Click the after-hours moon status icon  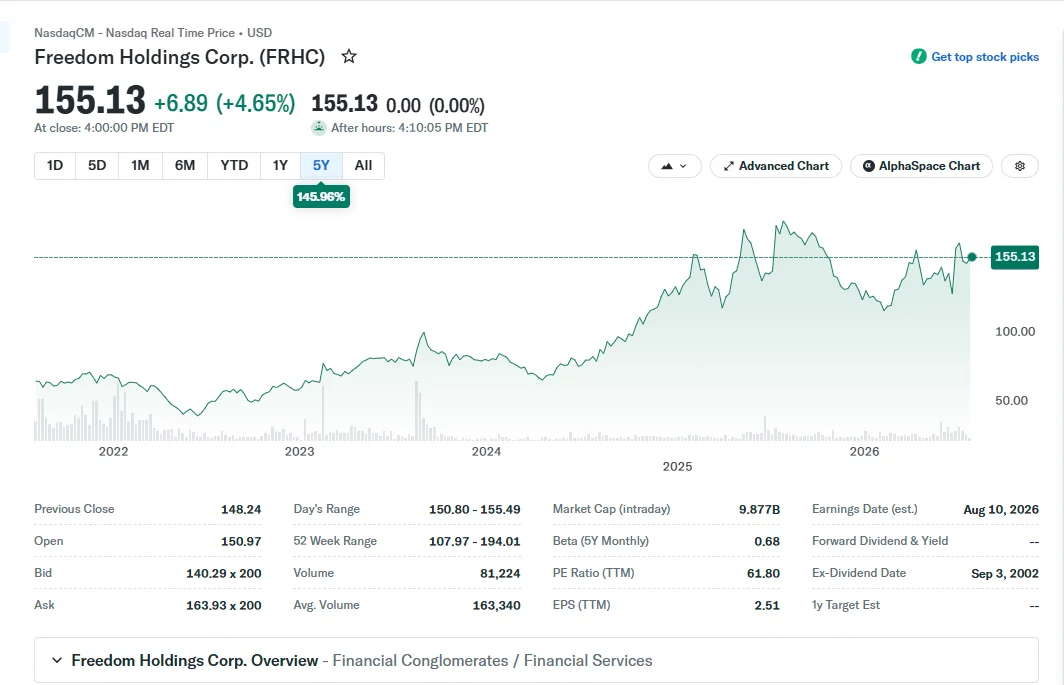pos(318,128)
